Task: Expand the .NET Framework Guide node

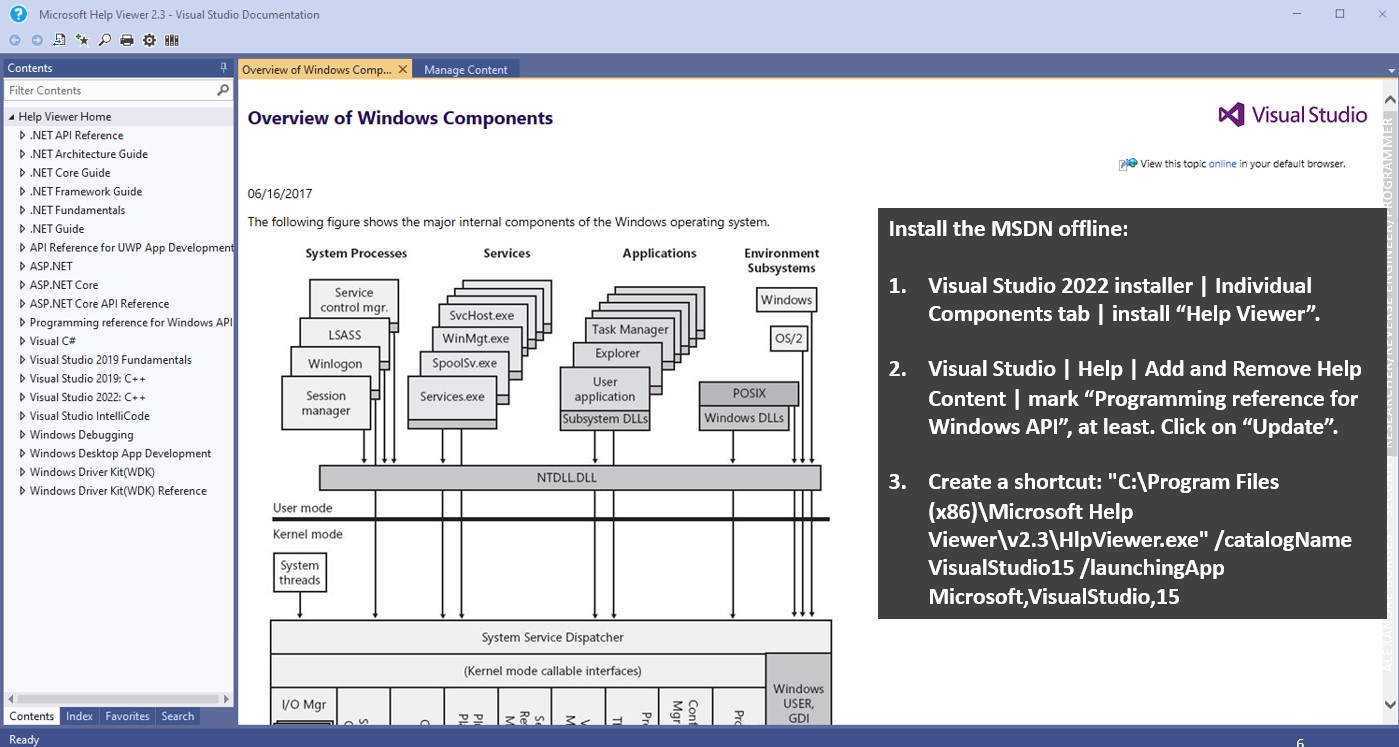Action: point(22,192)
